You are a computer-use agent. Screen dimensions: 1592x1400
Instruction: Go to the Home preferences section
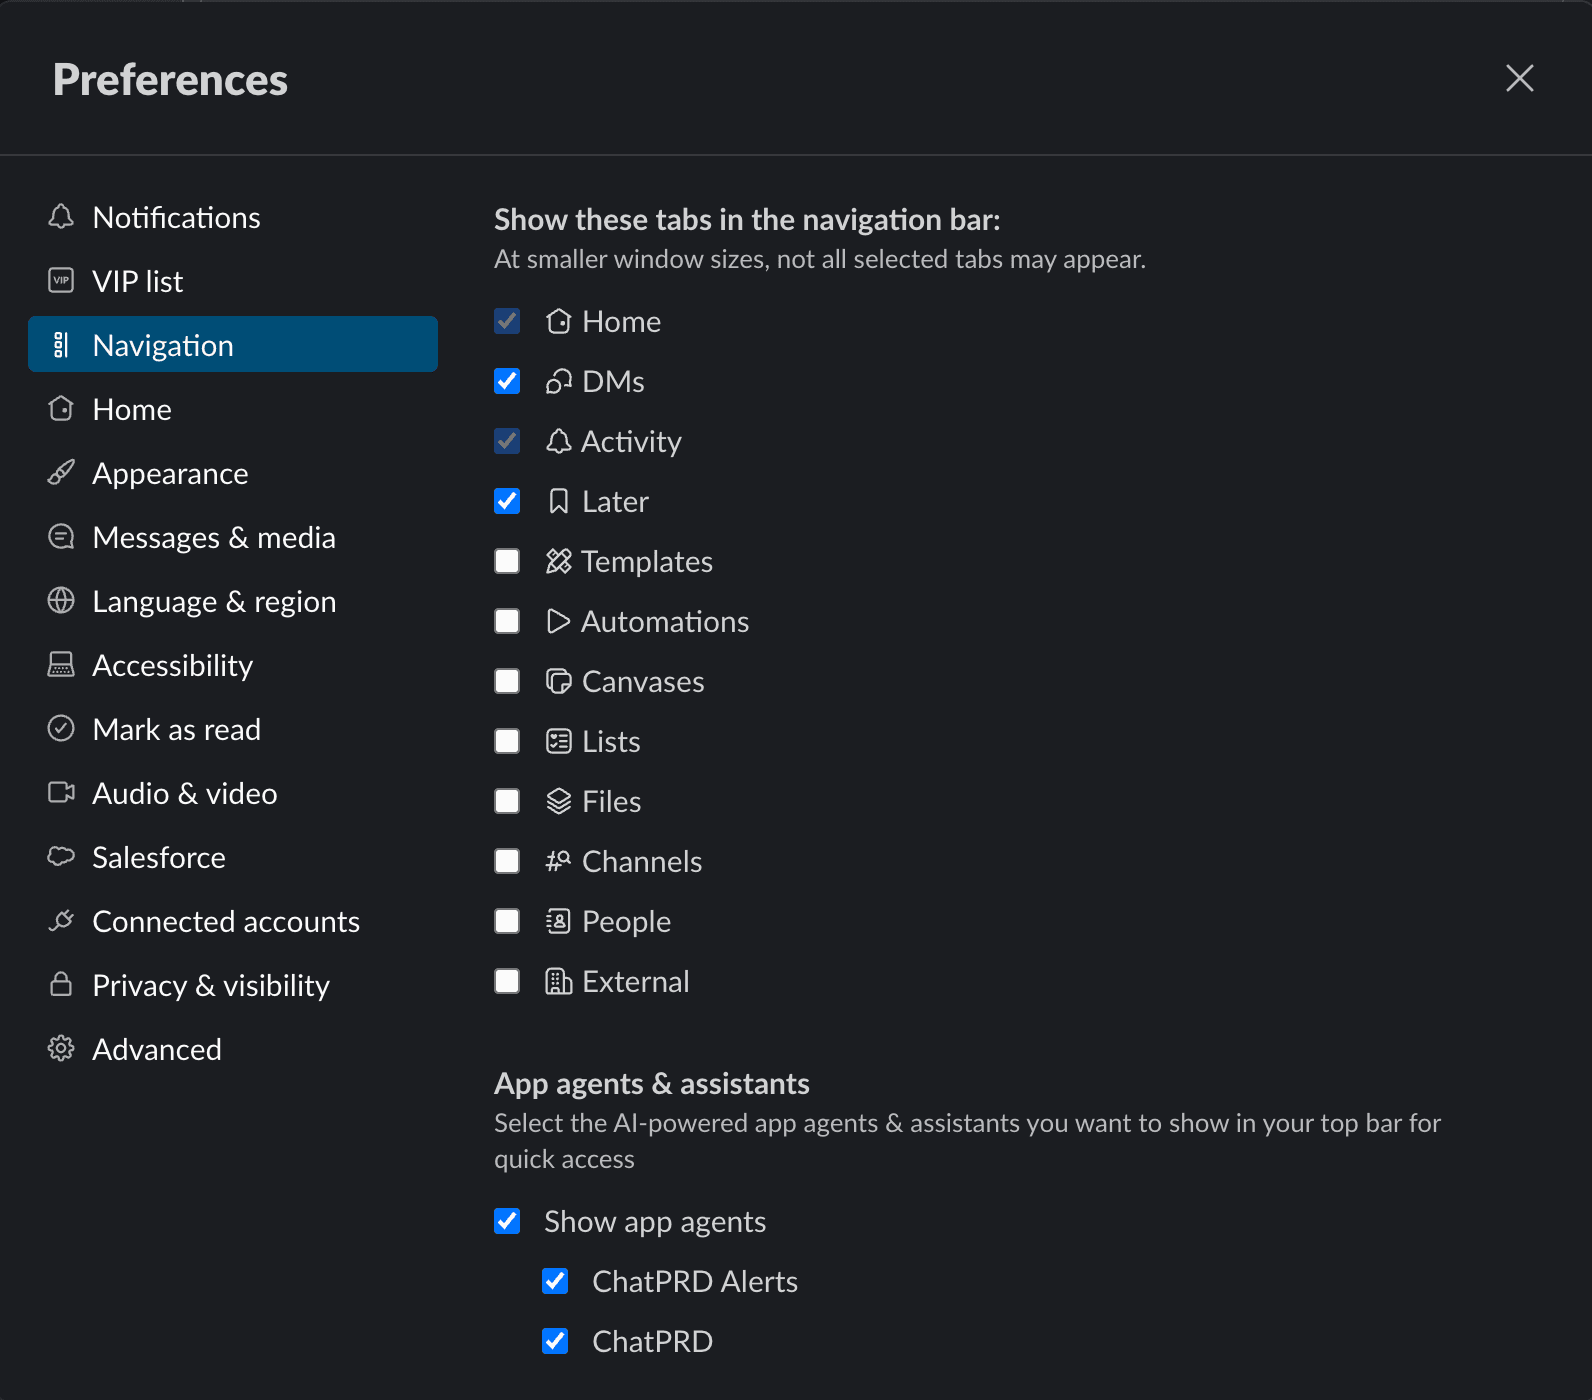(132, 409)
